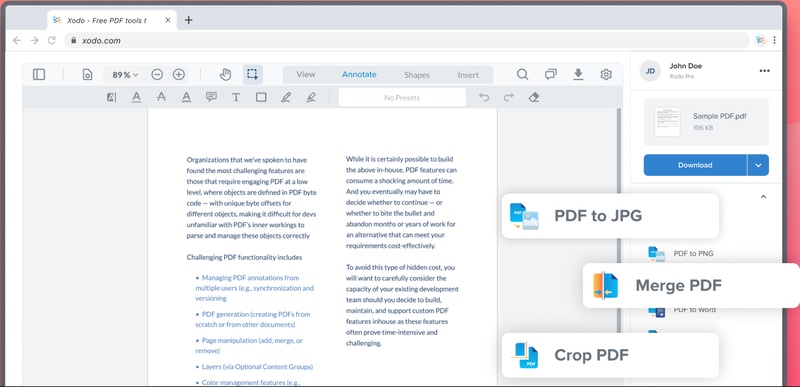Select the Sample PDF.pdf thumbnail

pos(667,122)
